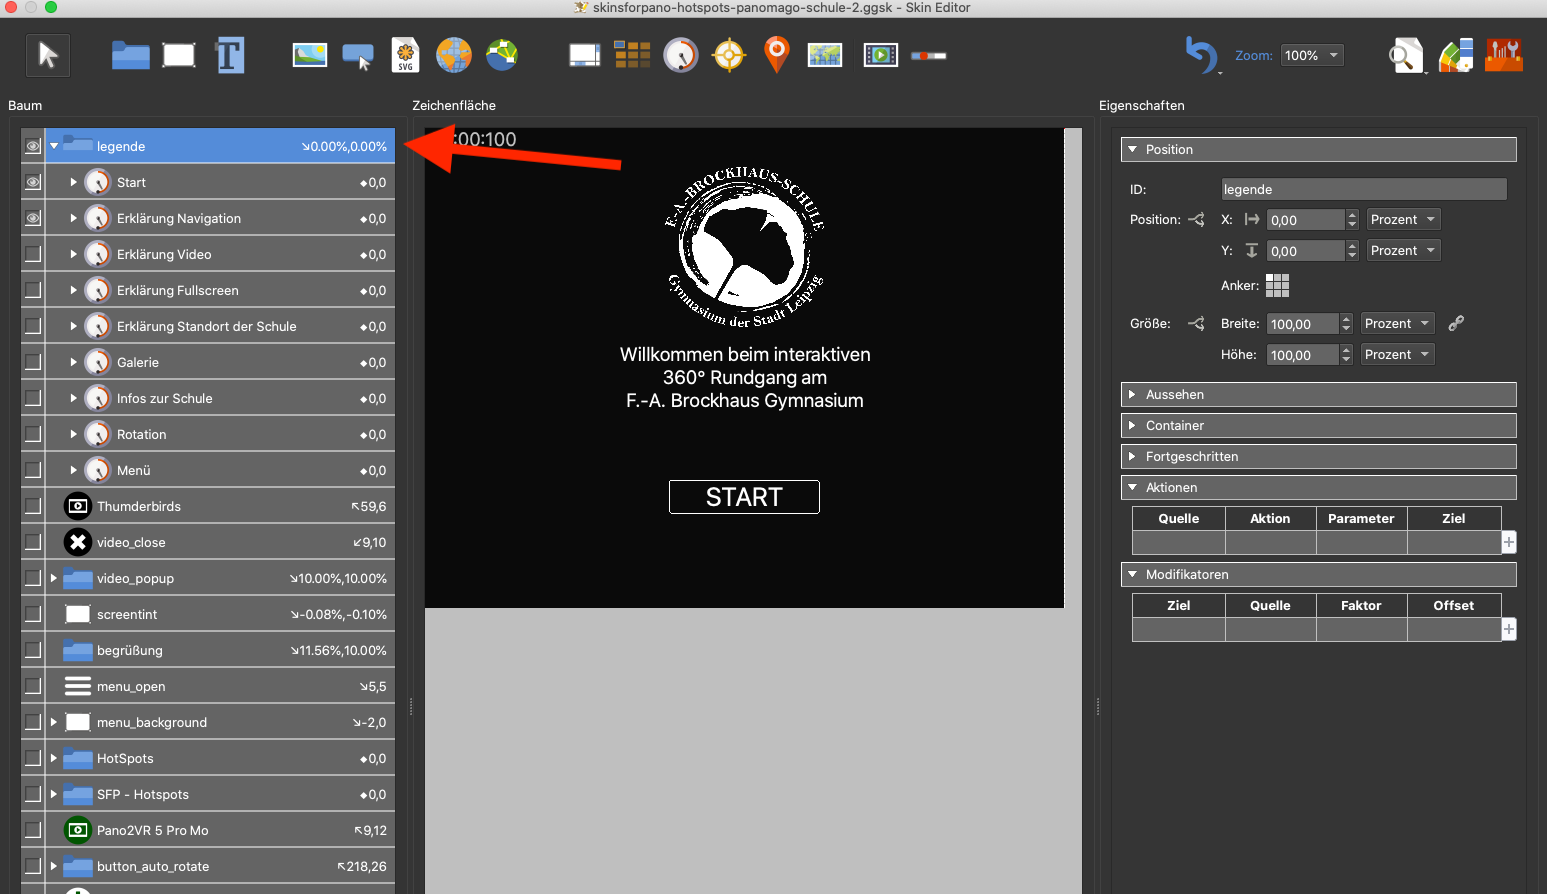Click the link chain icon beside Breite

[x=1456, y=323]
